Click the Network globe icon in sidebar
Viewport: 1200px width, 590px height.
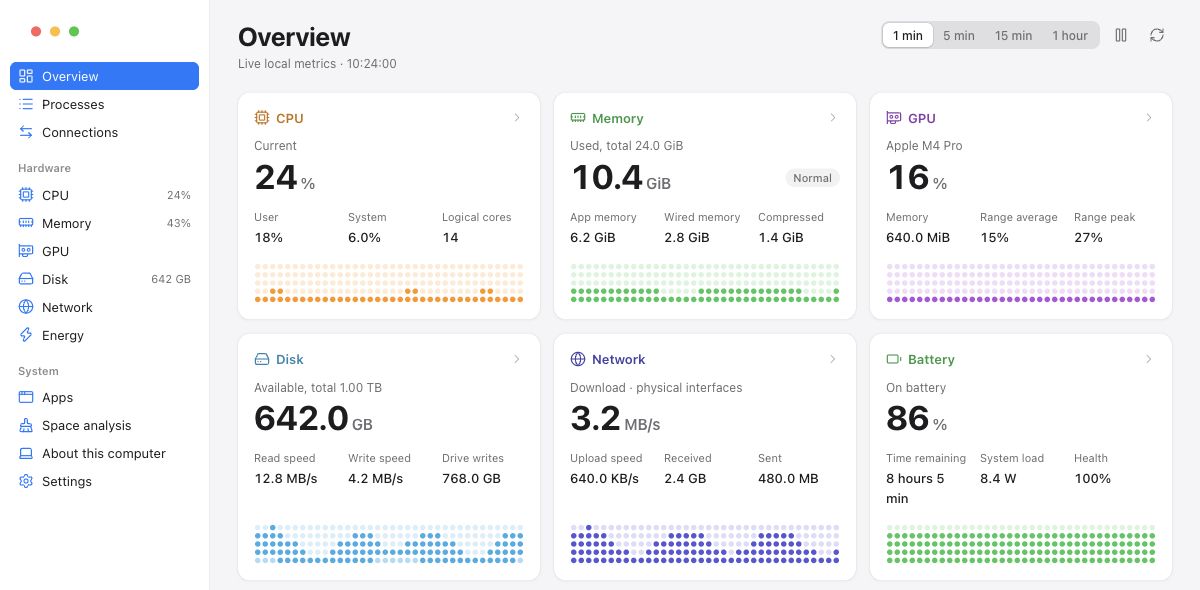click(x=26, y=307)
